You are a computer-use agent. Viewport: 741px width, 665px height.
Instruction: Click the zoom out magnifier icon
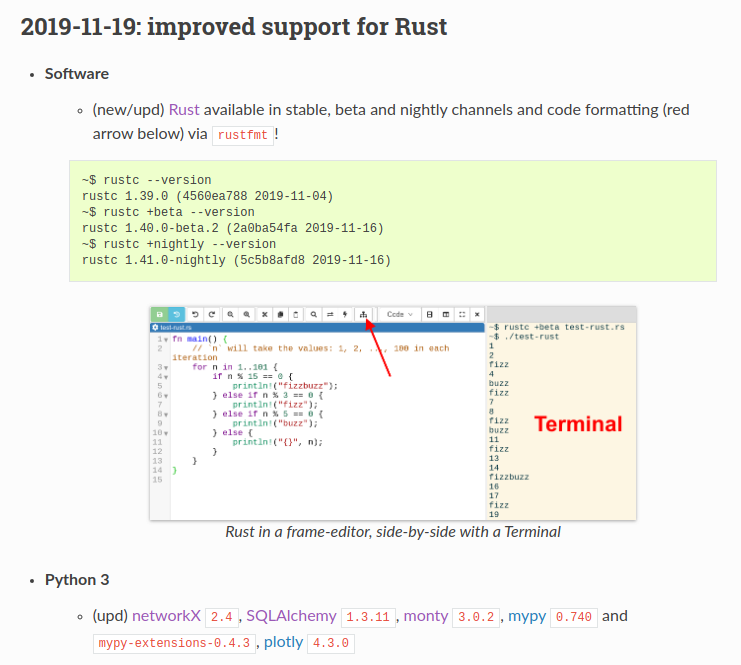point(230,314)
